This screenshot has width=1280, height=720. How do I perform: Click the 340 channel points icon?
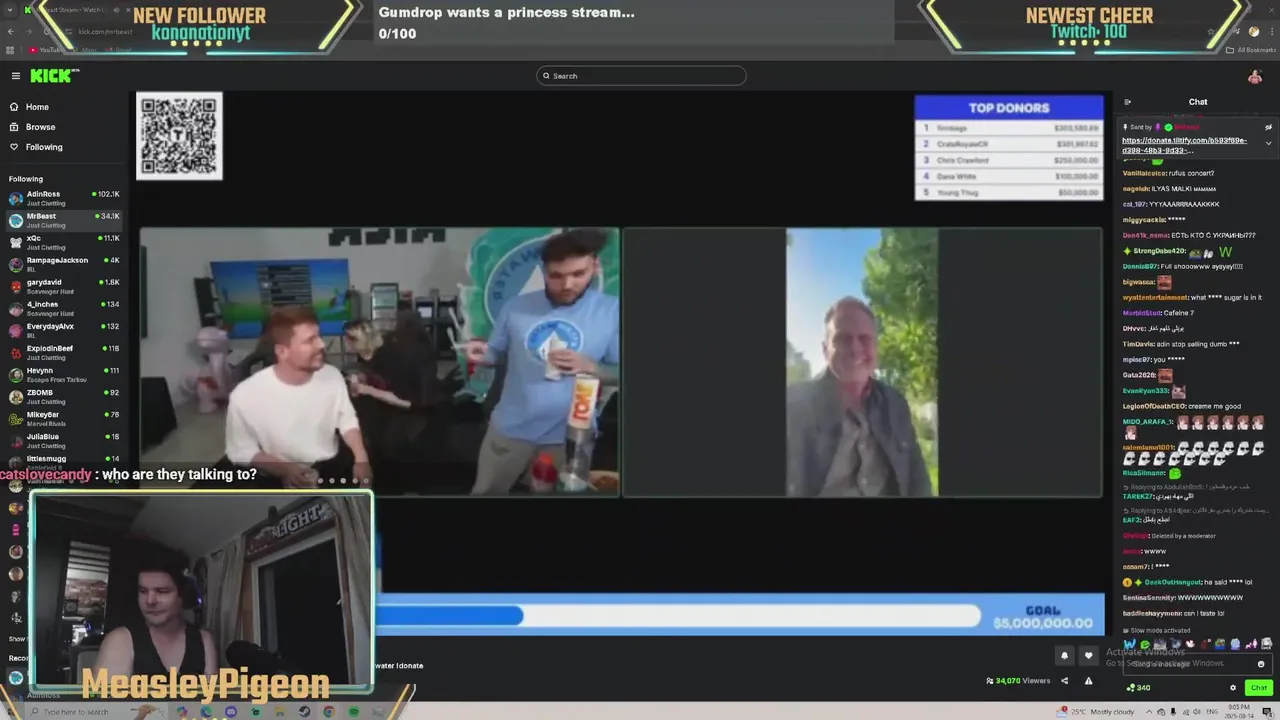point(1138,688)
